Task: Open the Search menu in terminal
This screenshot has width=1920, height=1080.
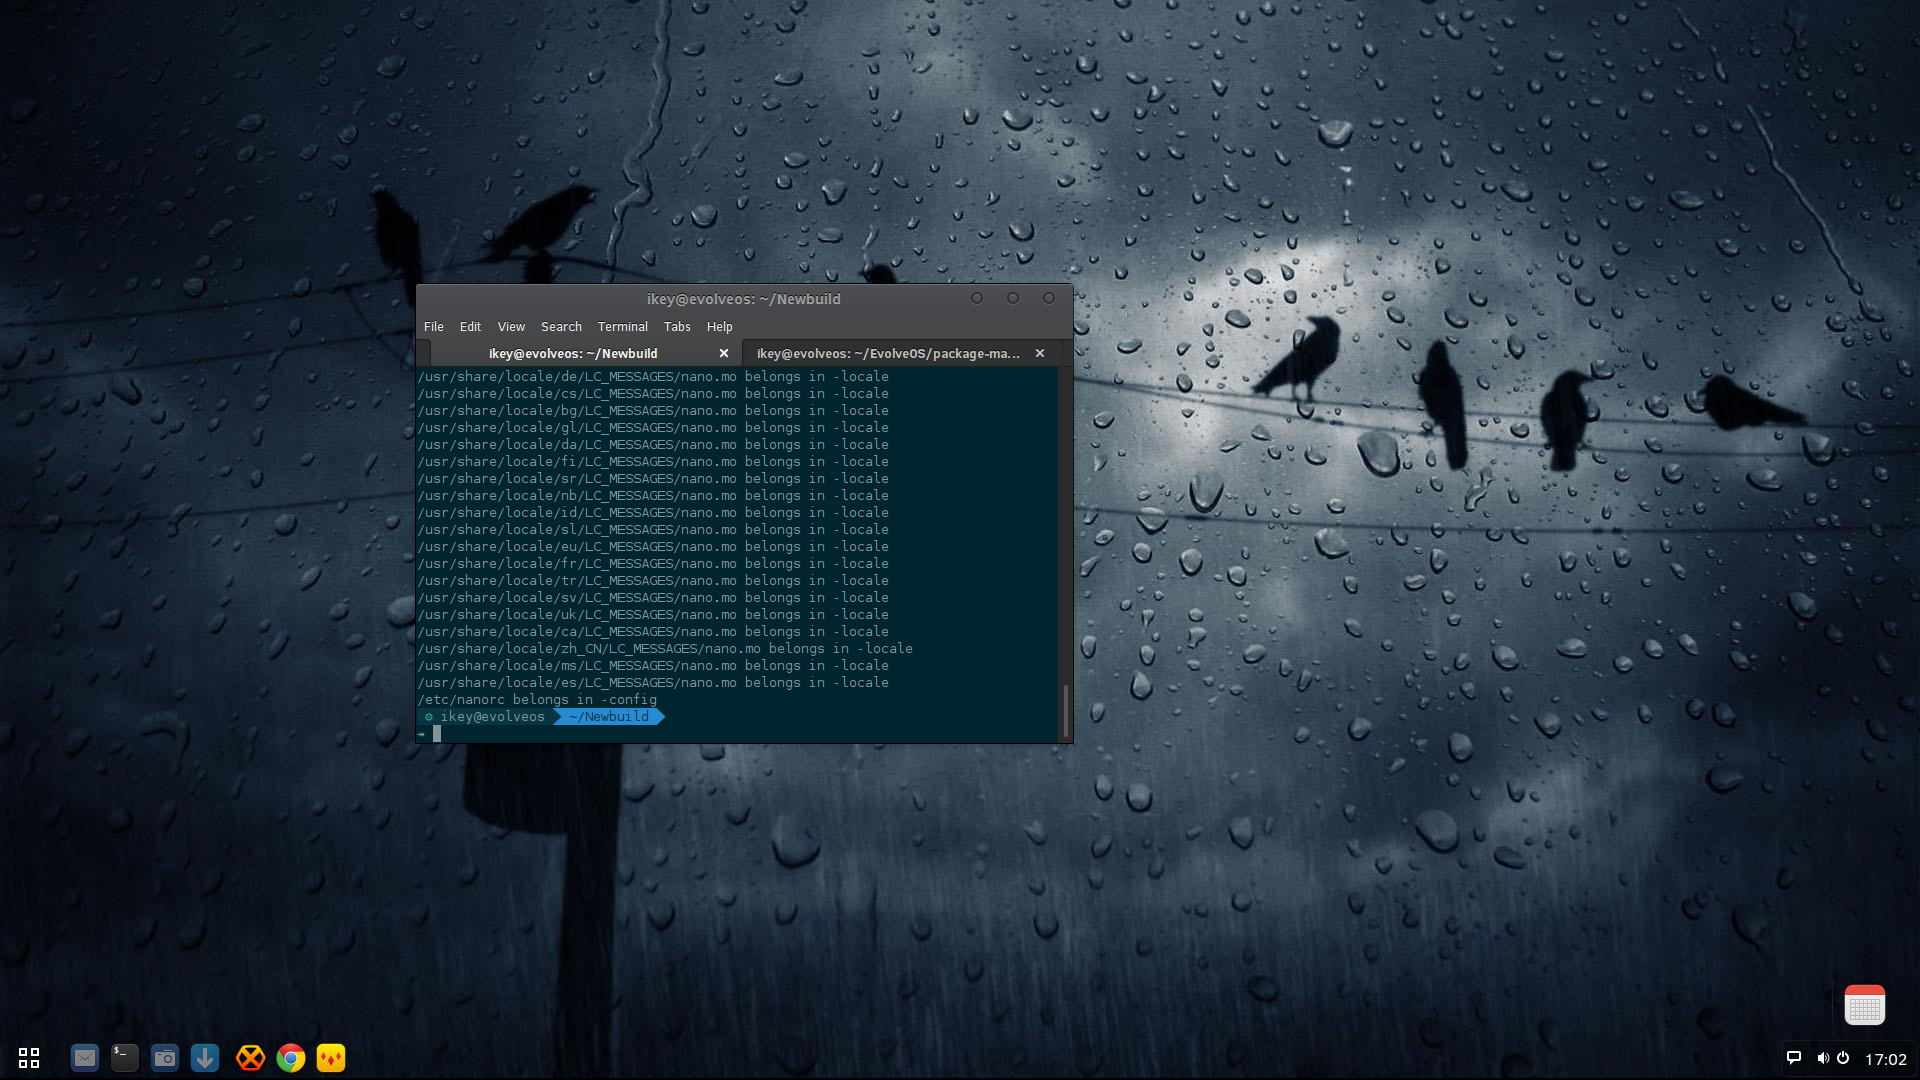Action: [561, 327]
